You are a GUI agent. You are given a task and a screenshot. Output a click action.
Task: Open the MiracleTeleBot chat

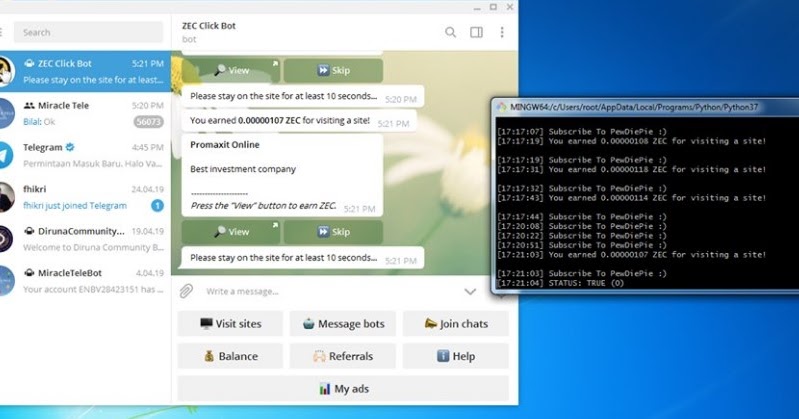(85, 281)
